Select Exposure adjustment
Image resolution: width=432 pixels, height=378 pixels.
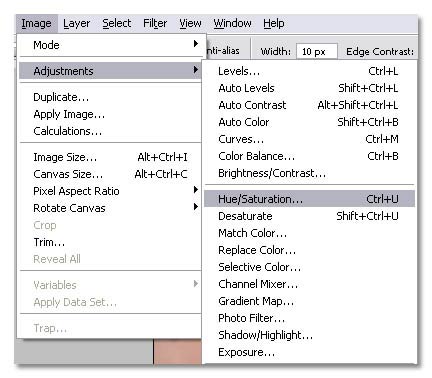coord(309,352)
